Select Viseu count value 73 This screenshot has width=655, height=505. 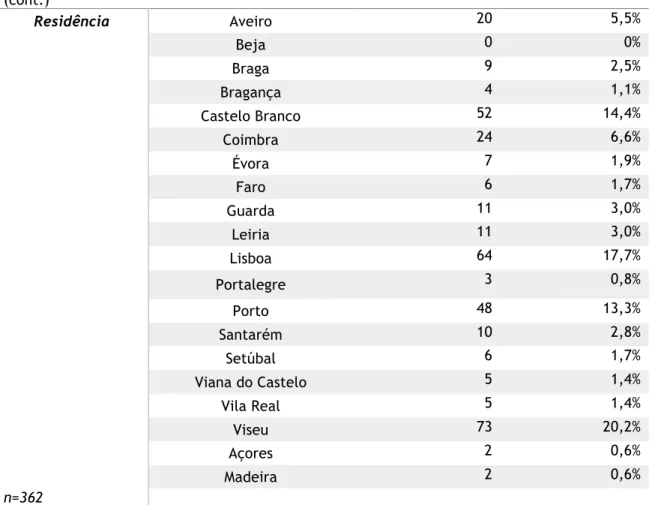(x=485, y=426)
